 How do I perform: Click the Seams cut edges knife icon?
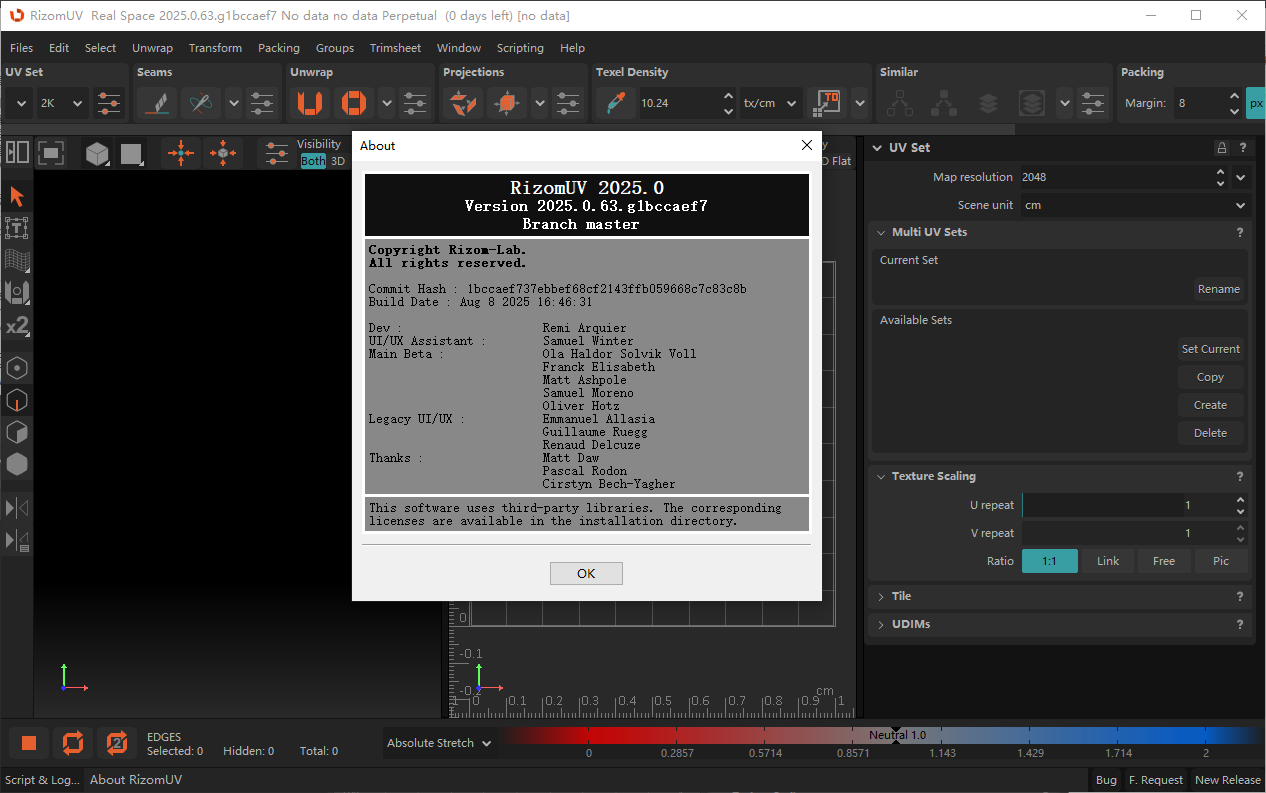pos(156,103)
